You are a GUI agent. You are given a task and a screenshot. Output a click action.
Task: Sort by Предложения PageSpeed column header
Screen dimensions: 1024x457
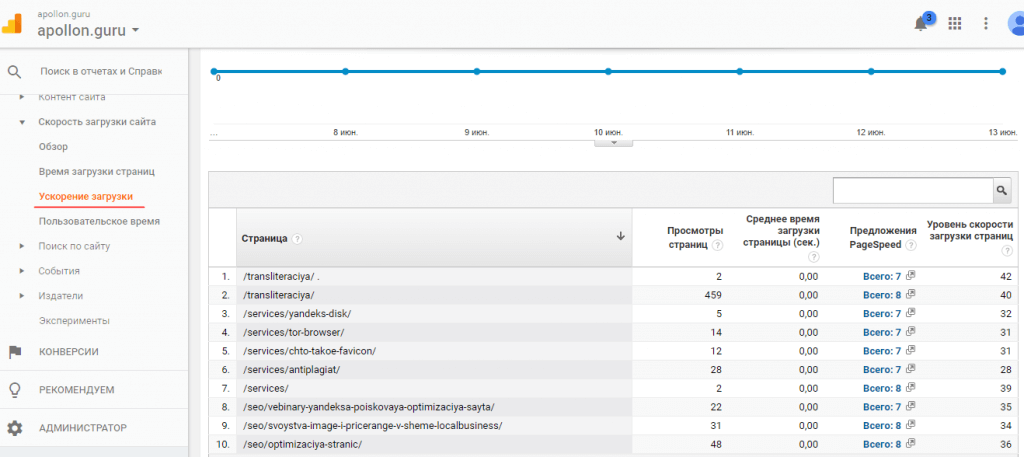882,238
